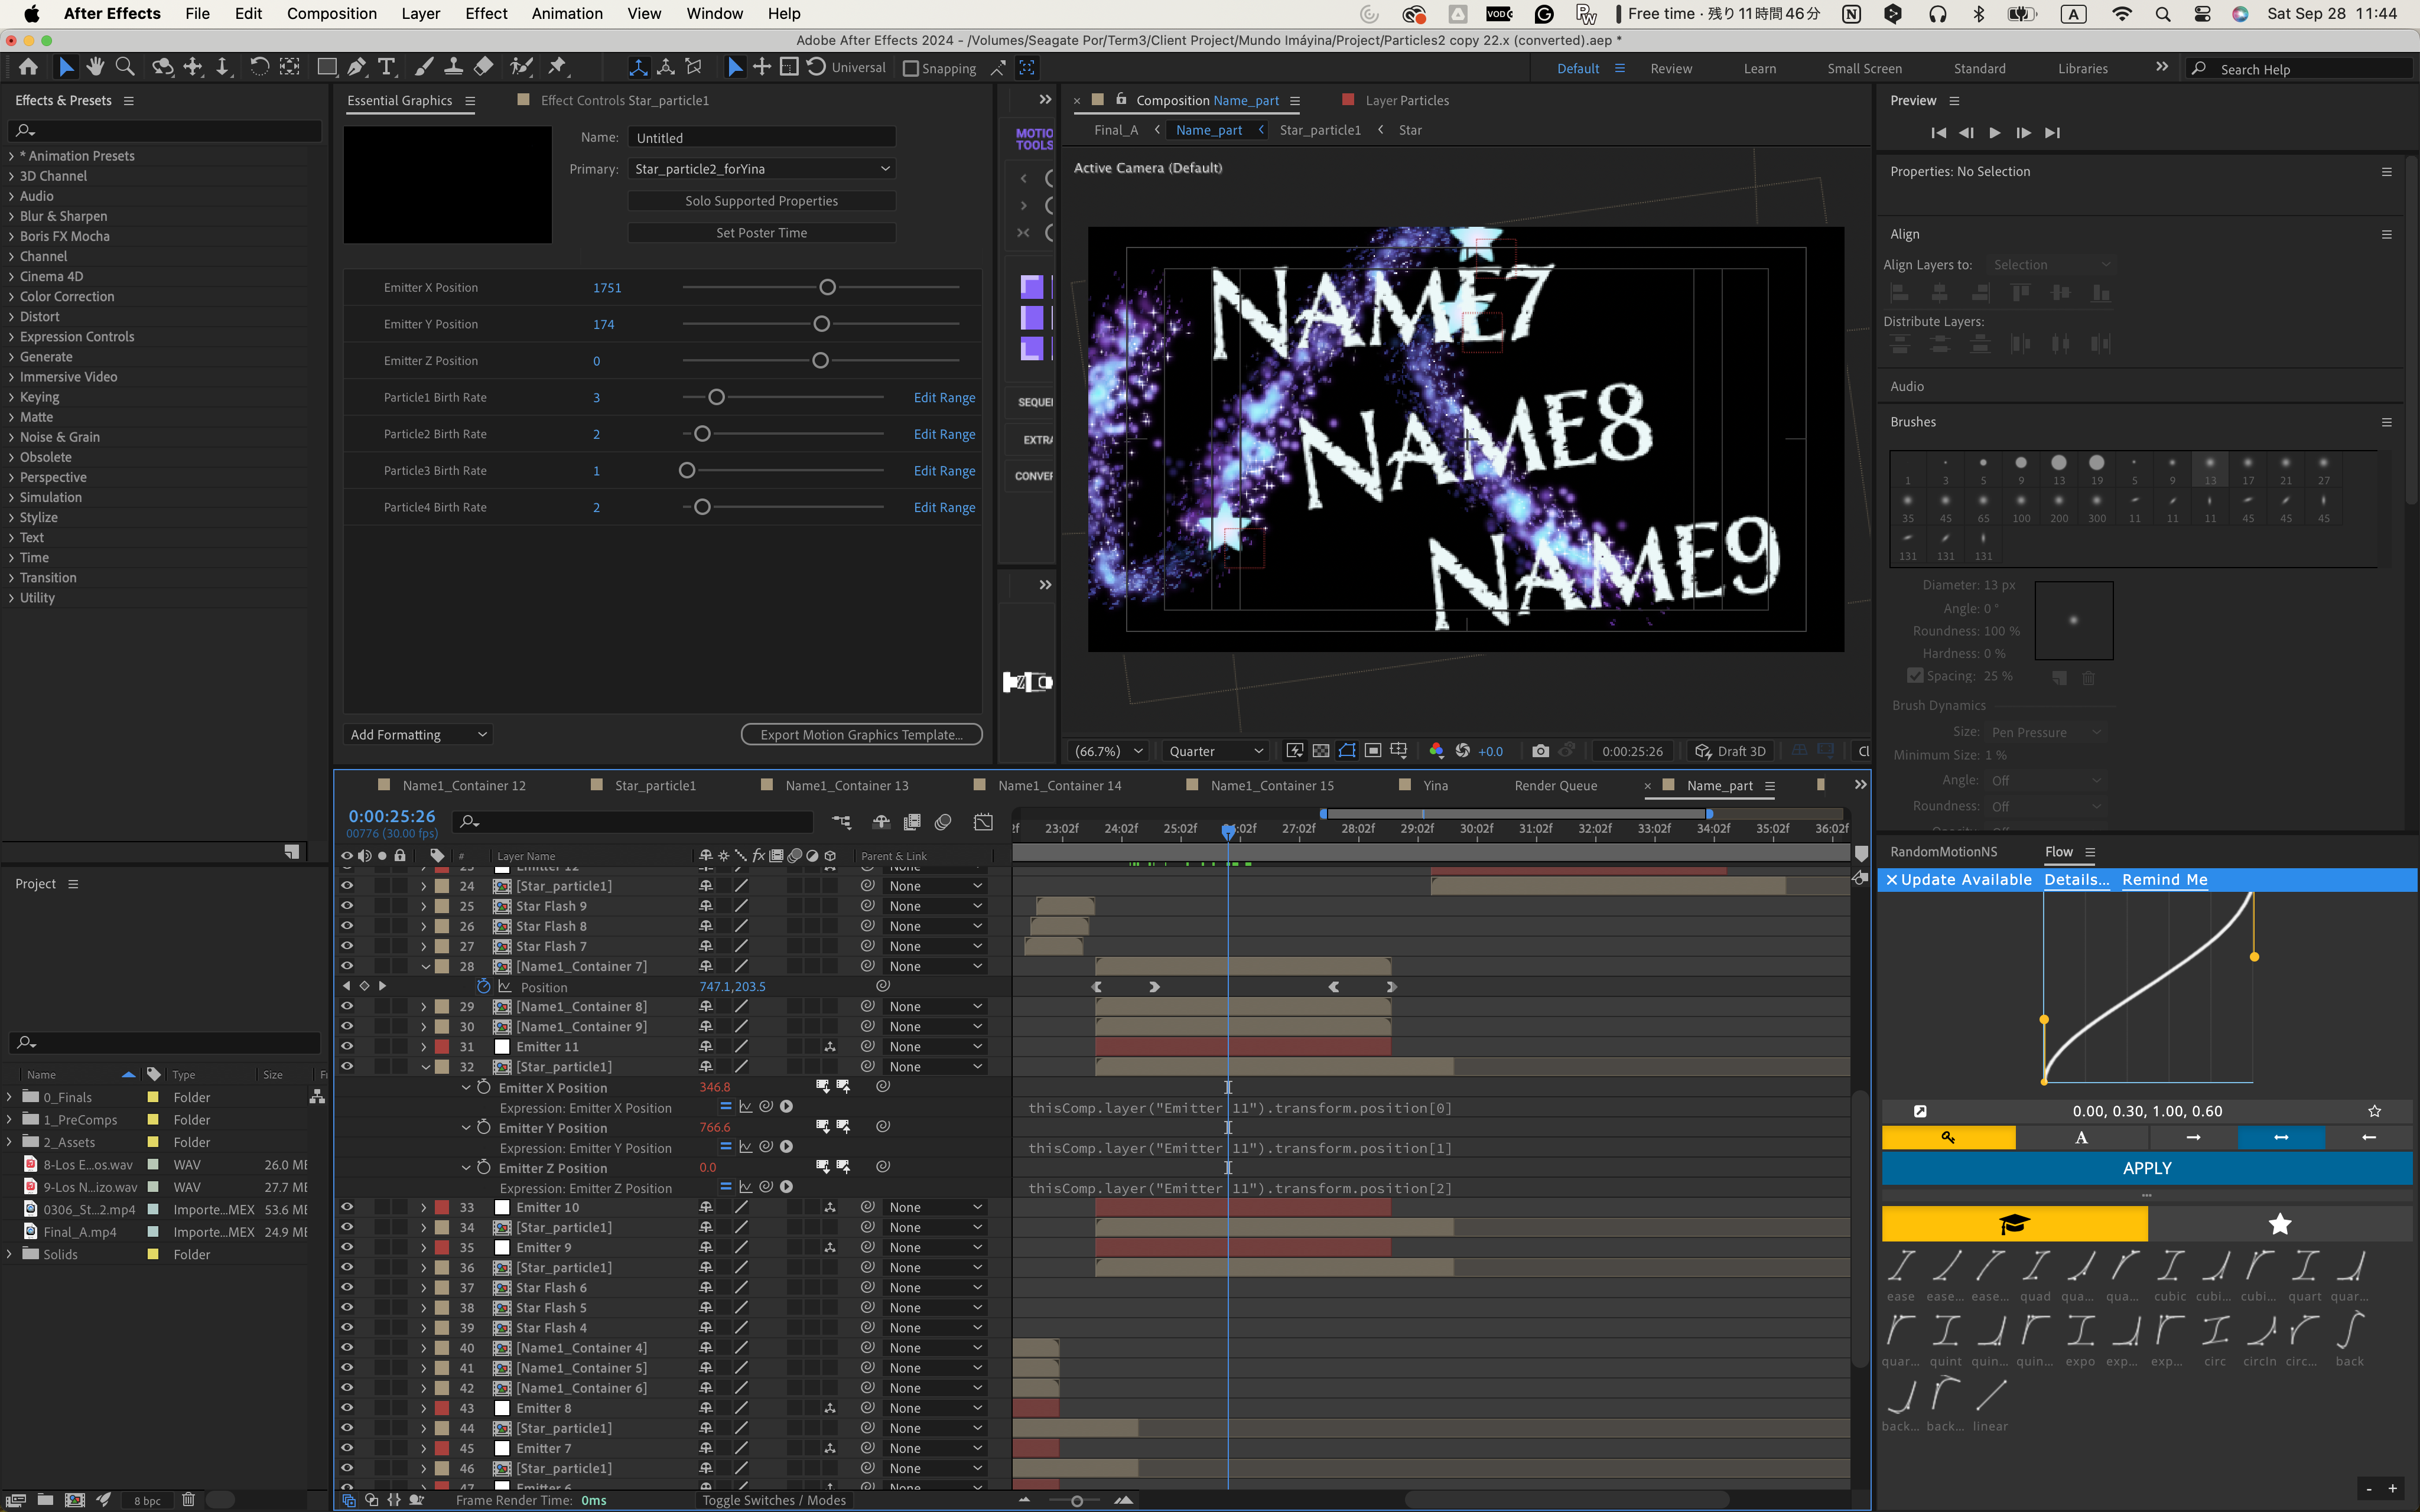Image resolution: width=2420 pixels, height=1512 pixels.
Task: Open Primary composition Star_particle2_forYina dropdown
Action: click(x=761, y=169)
